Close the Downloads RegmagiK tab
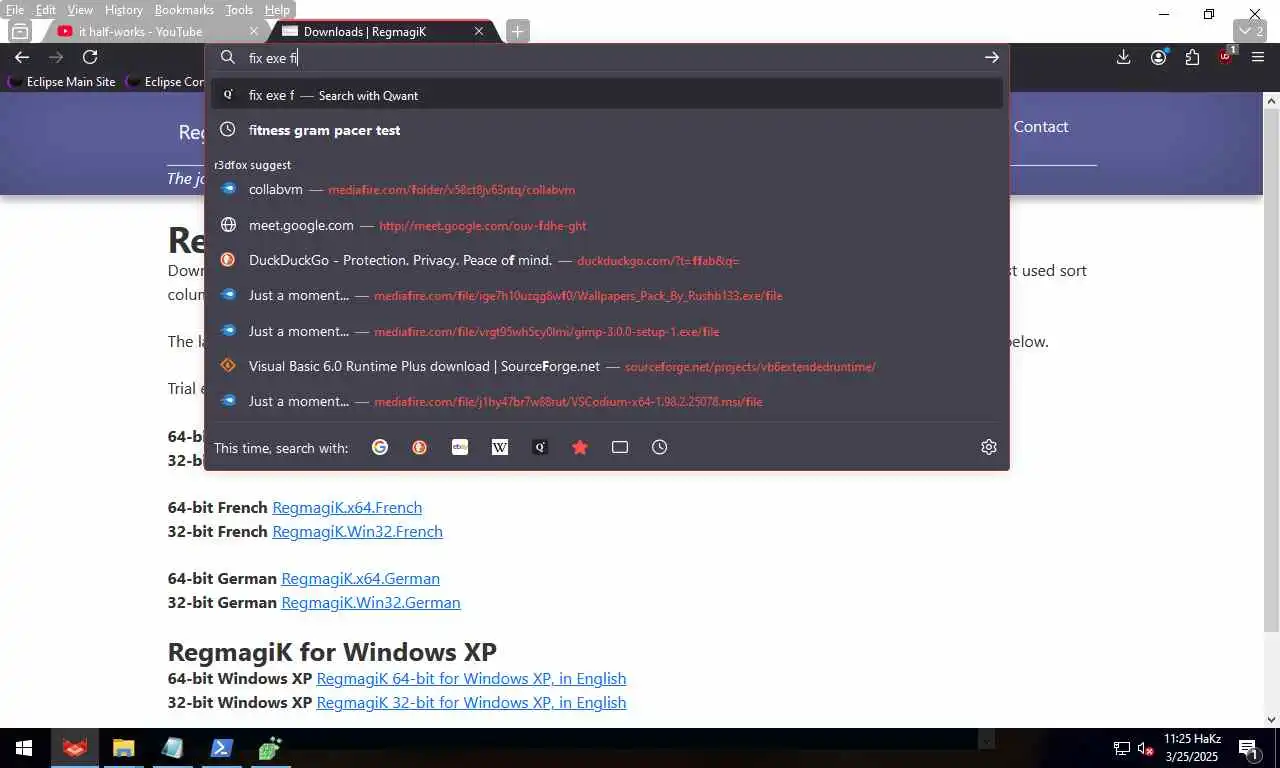Image resolution: width=1280 pixels, height=768 pixels. [x=479, y=31]
